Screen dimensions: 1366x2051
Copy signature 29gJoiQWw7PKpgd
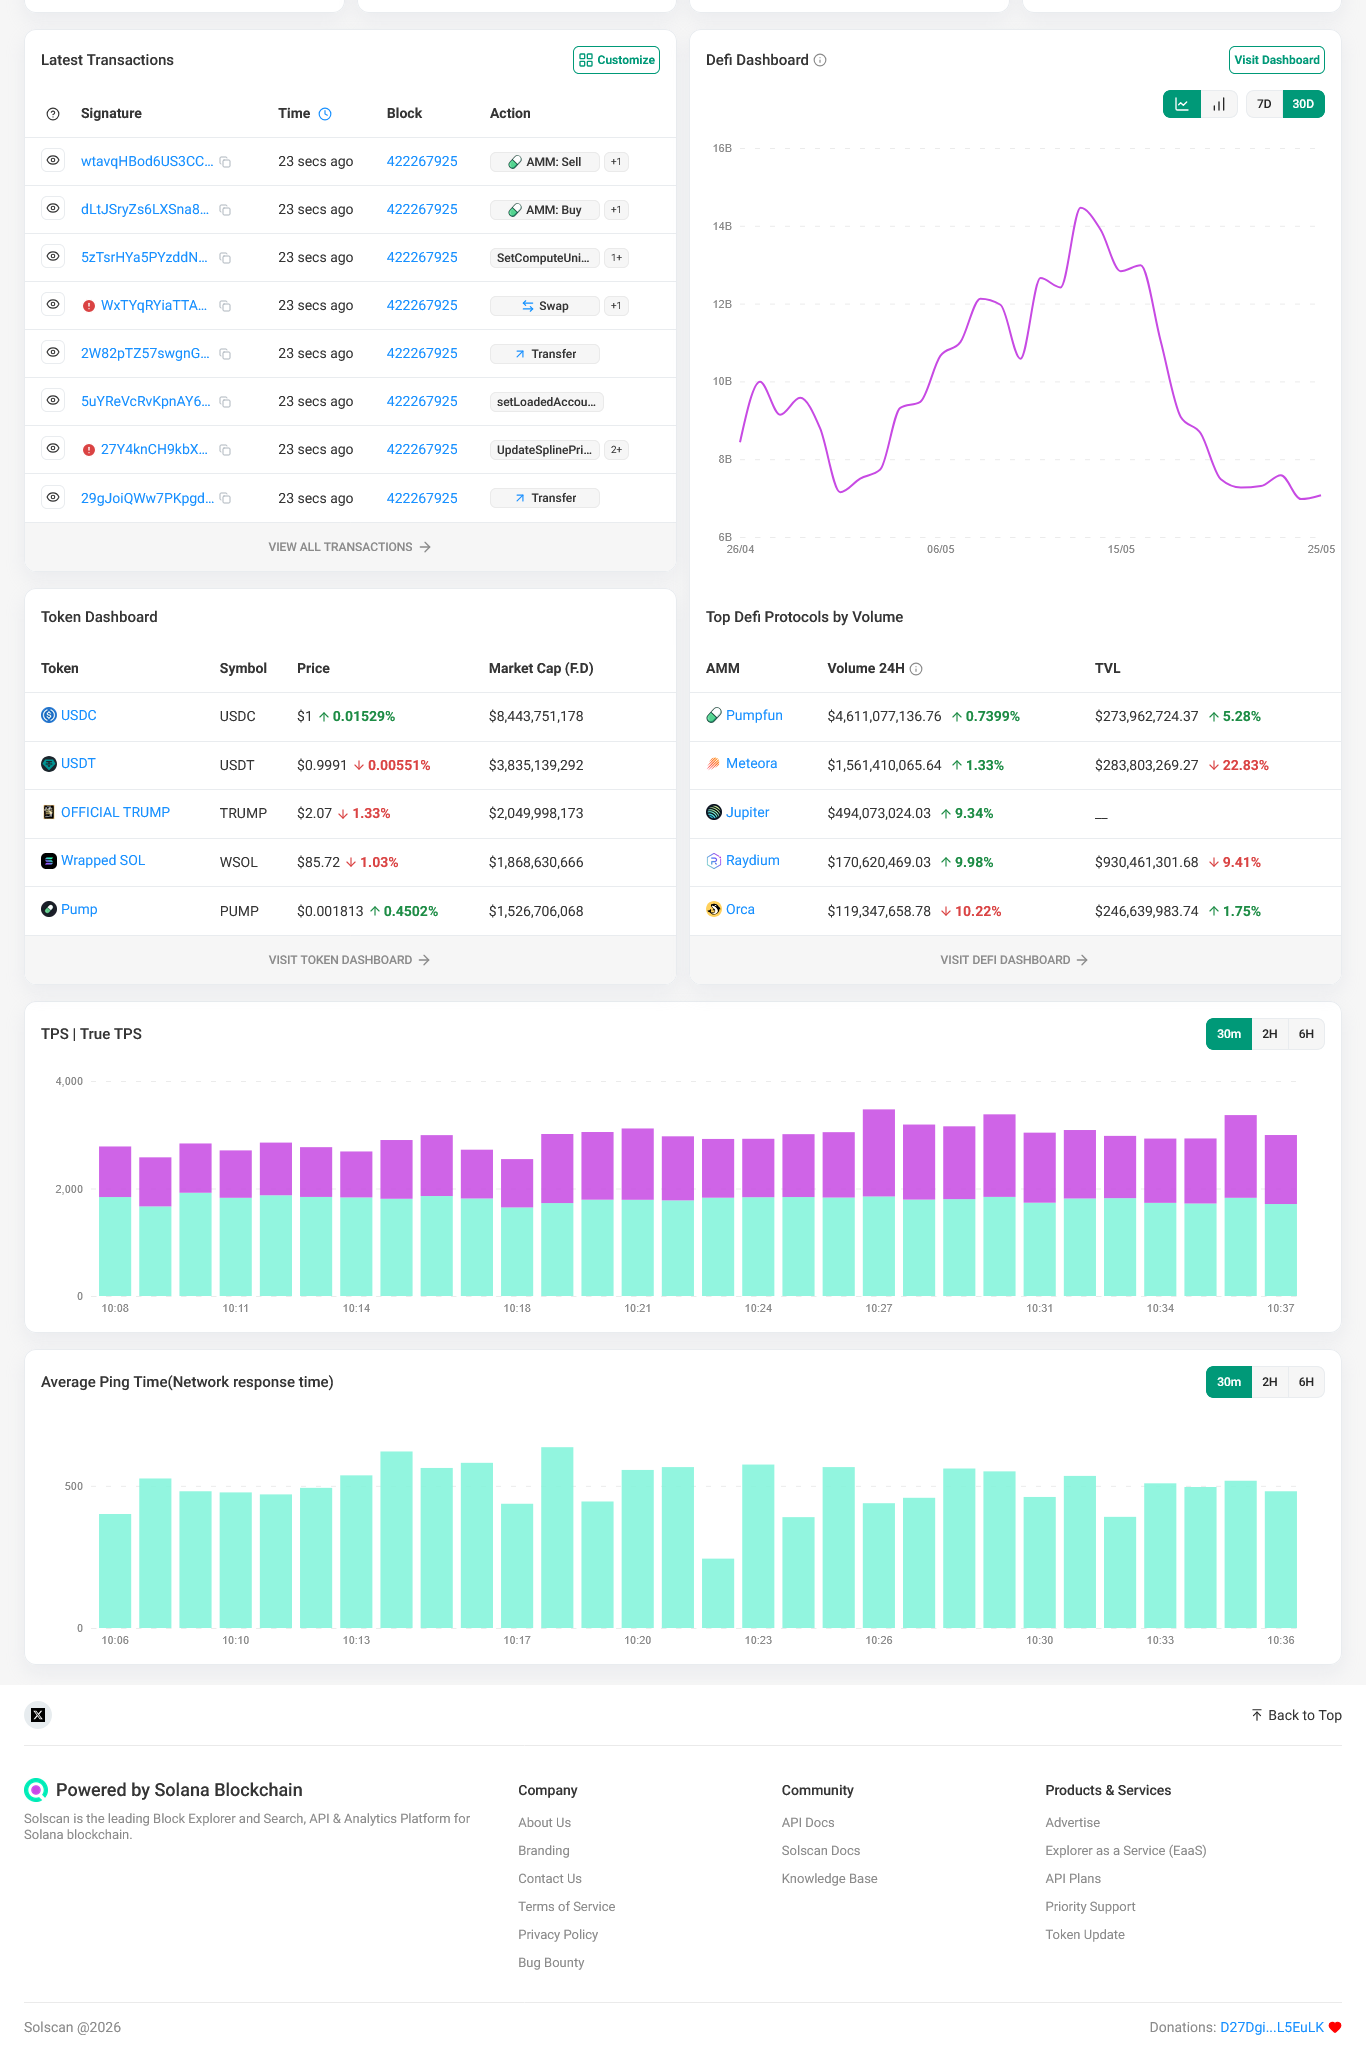pyautogui.click(x=226, y=498)
